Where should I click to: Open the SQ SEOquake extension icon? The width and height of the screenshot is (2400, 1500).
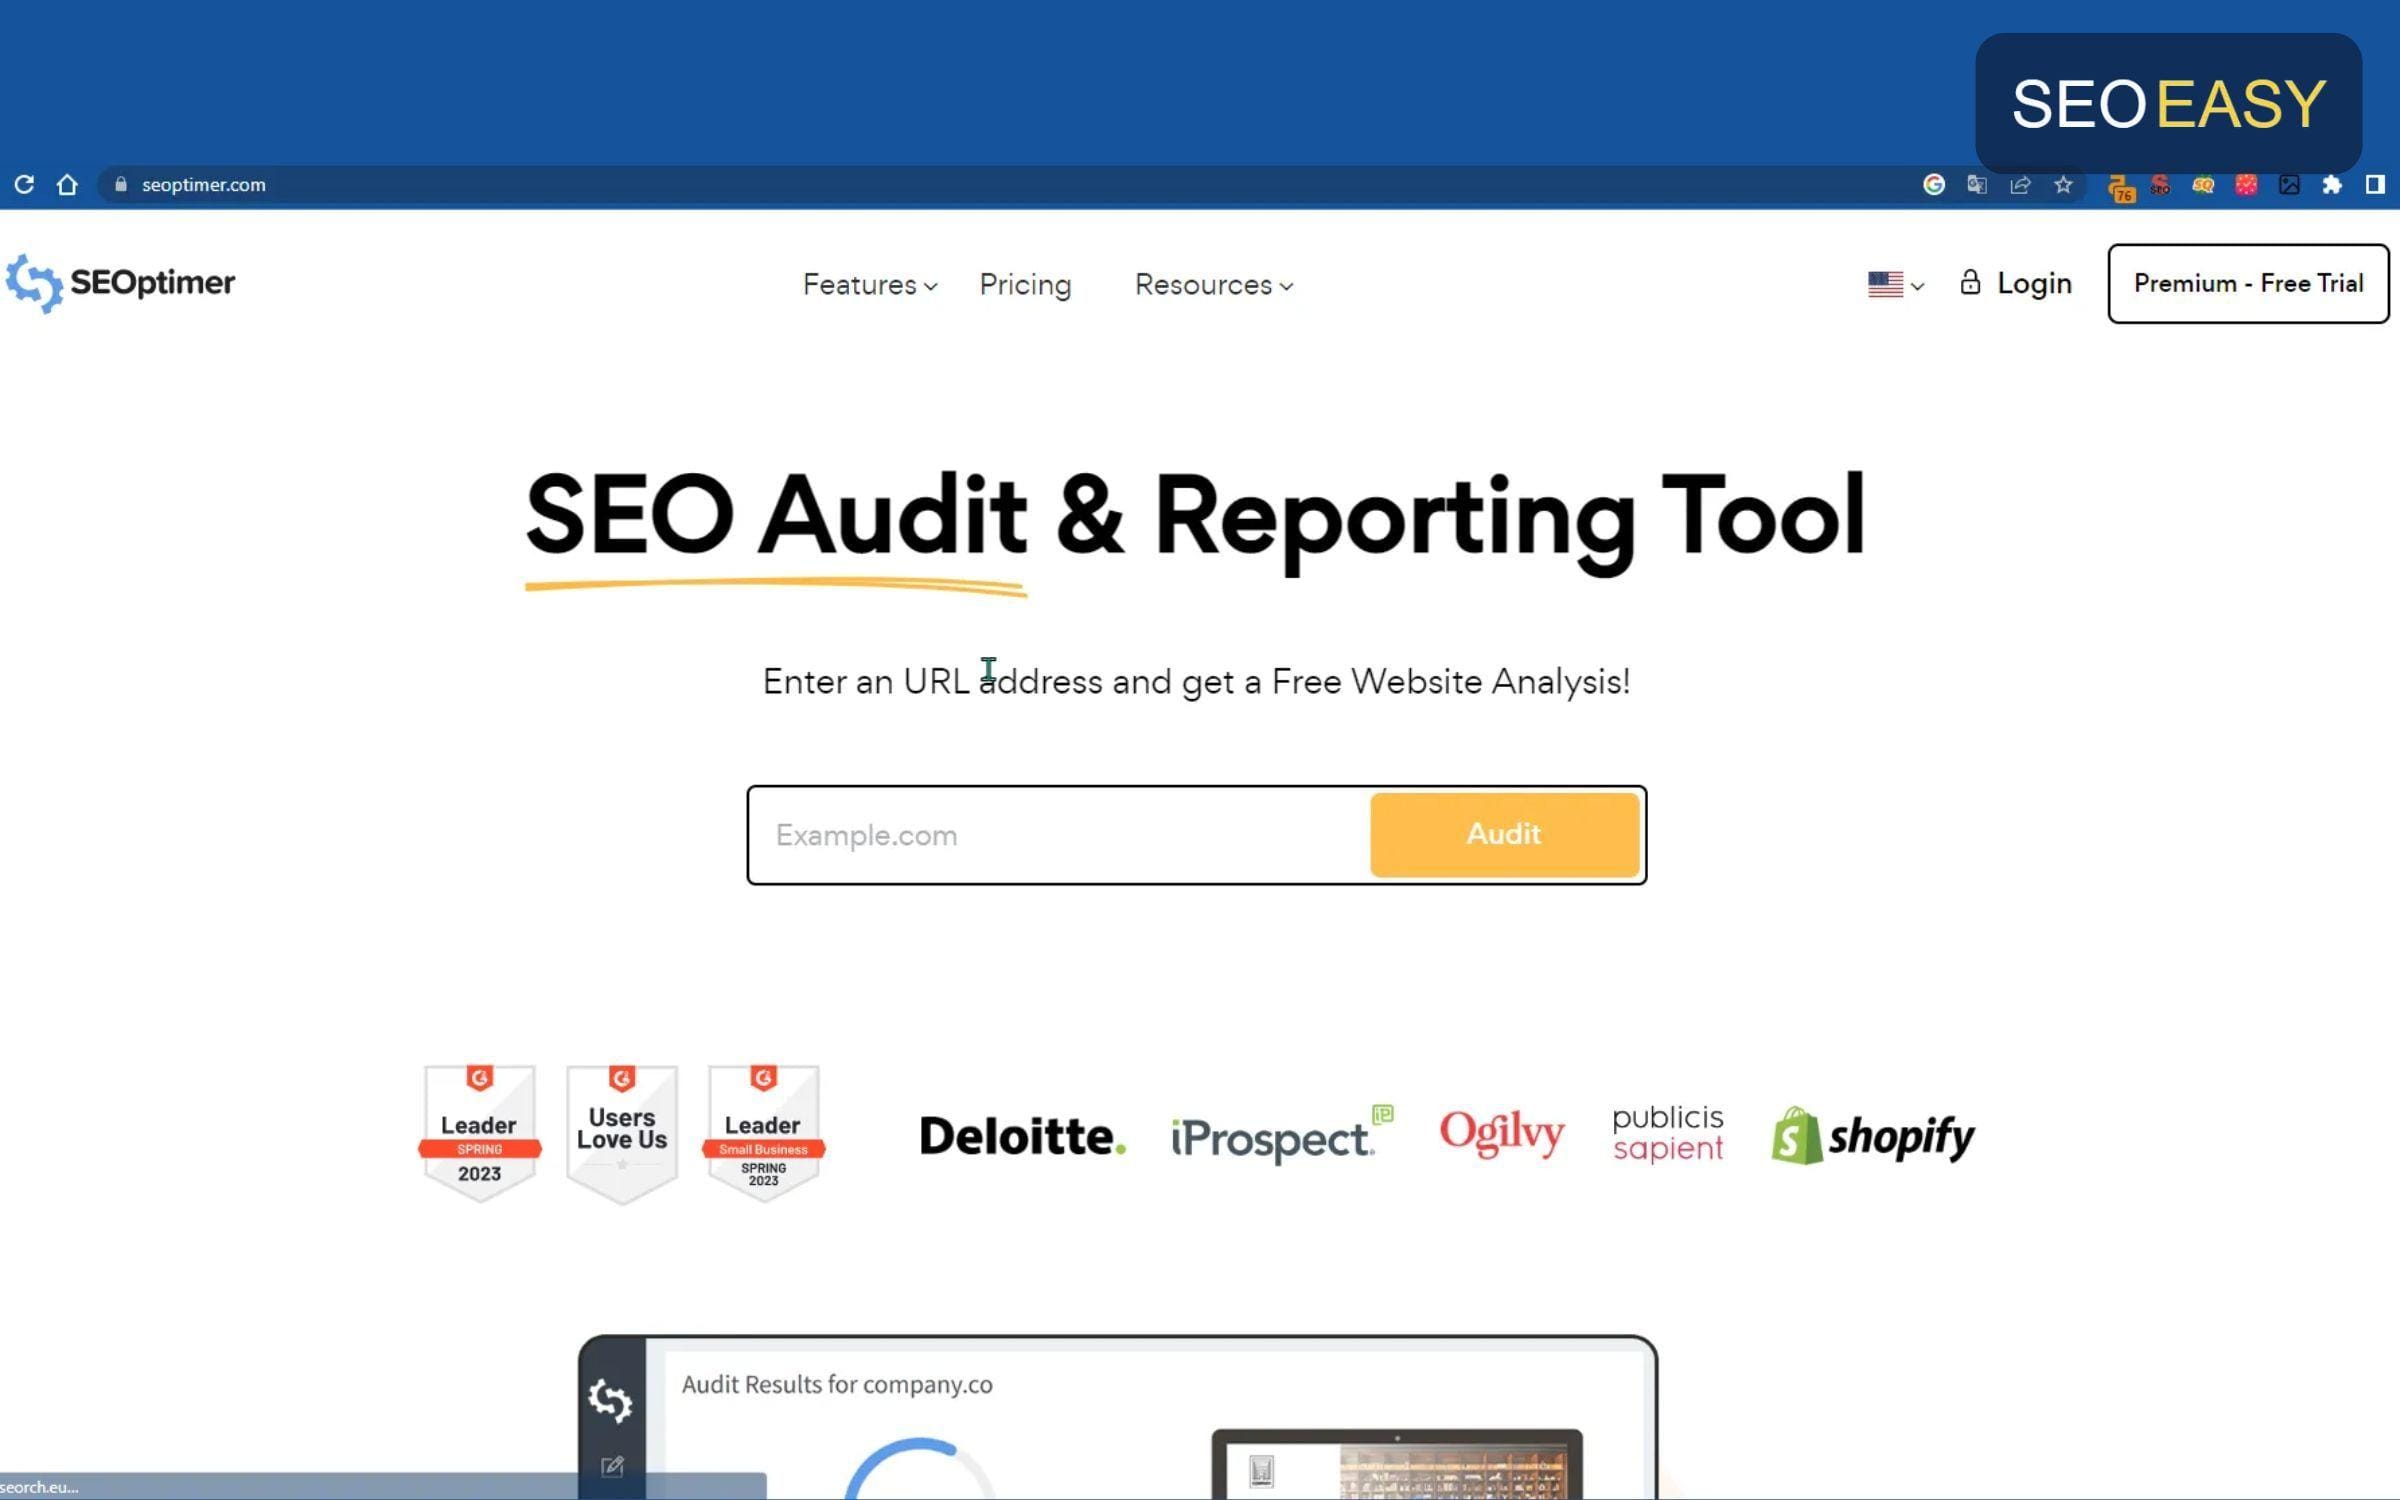tap(2203, 184)
